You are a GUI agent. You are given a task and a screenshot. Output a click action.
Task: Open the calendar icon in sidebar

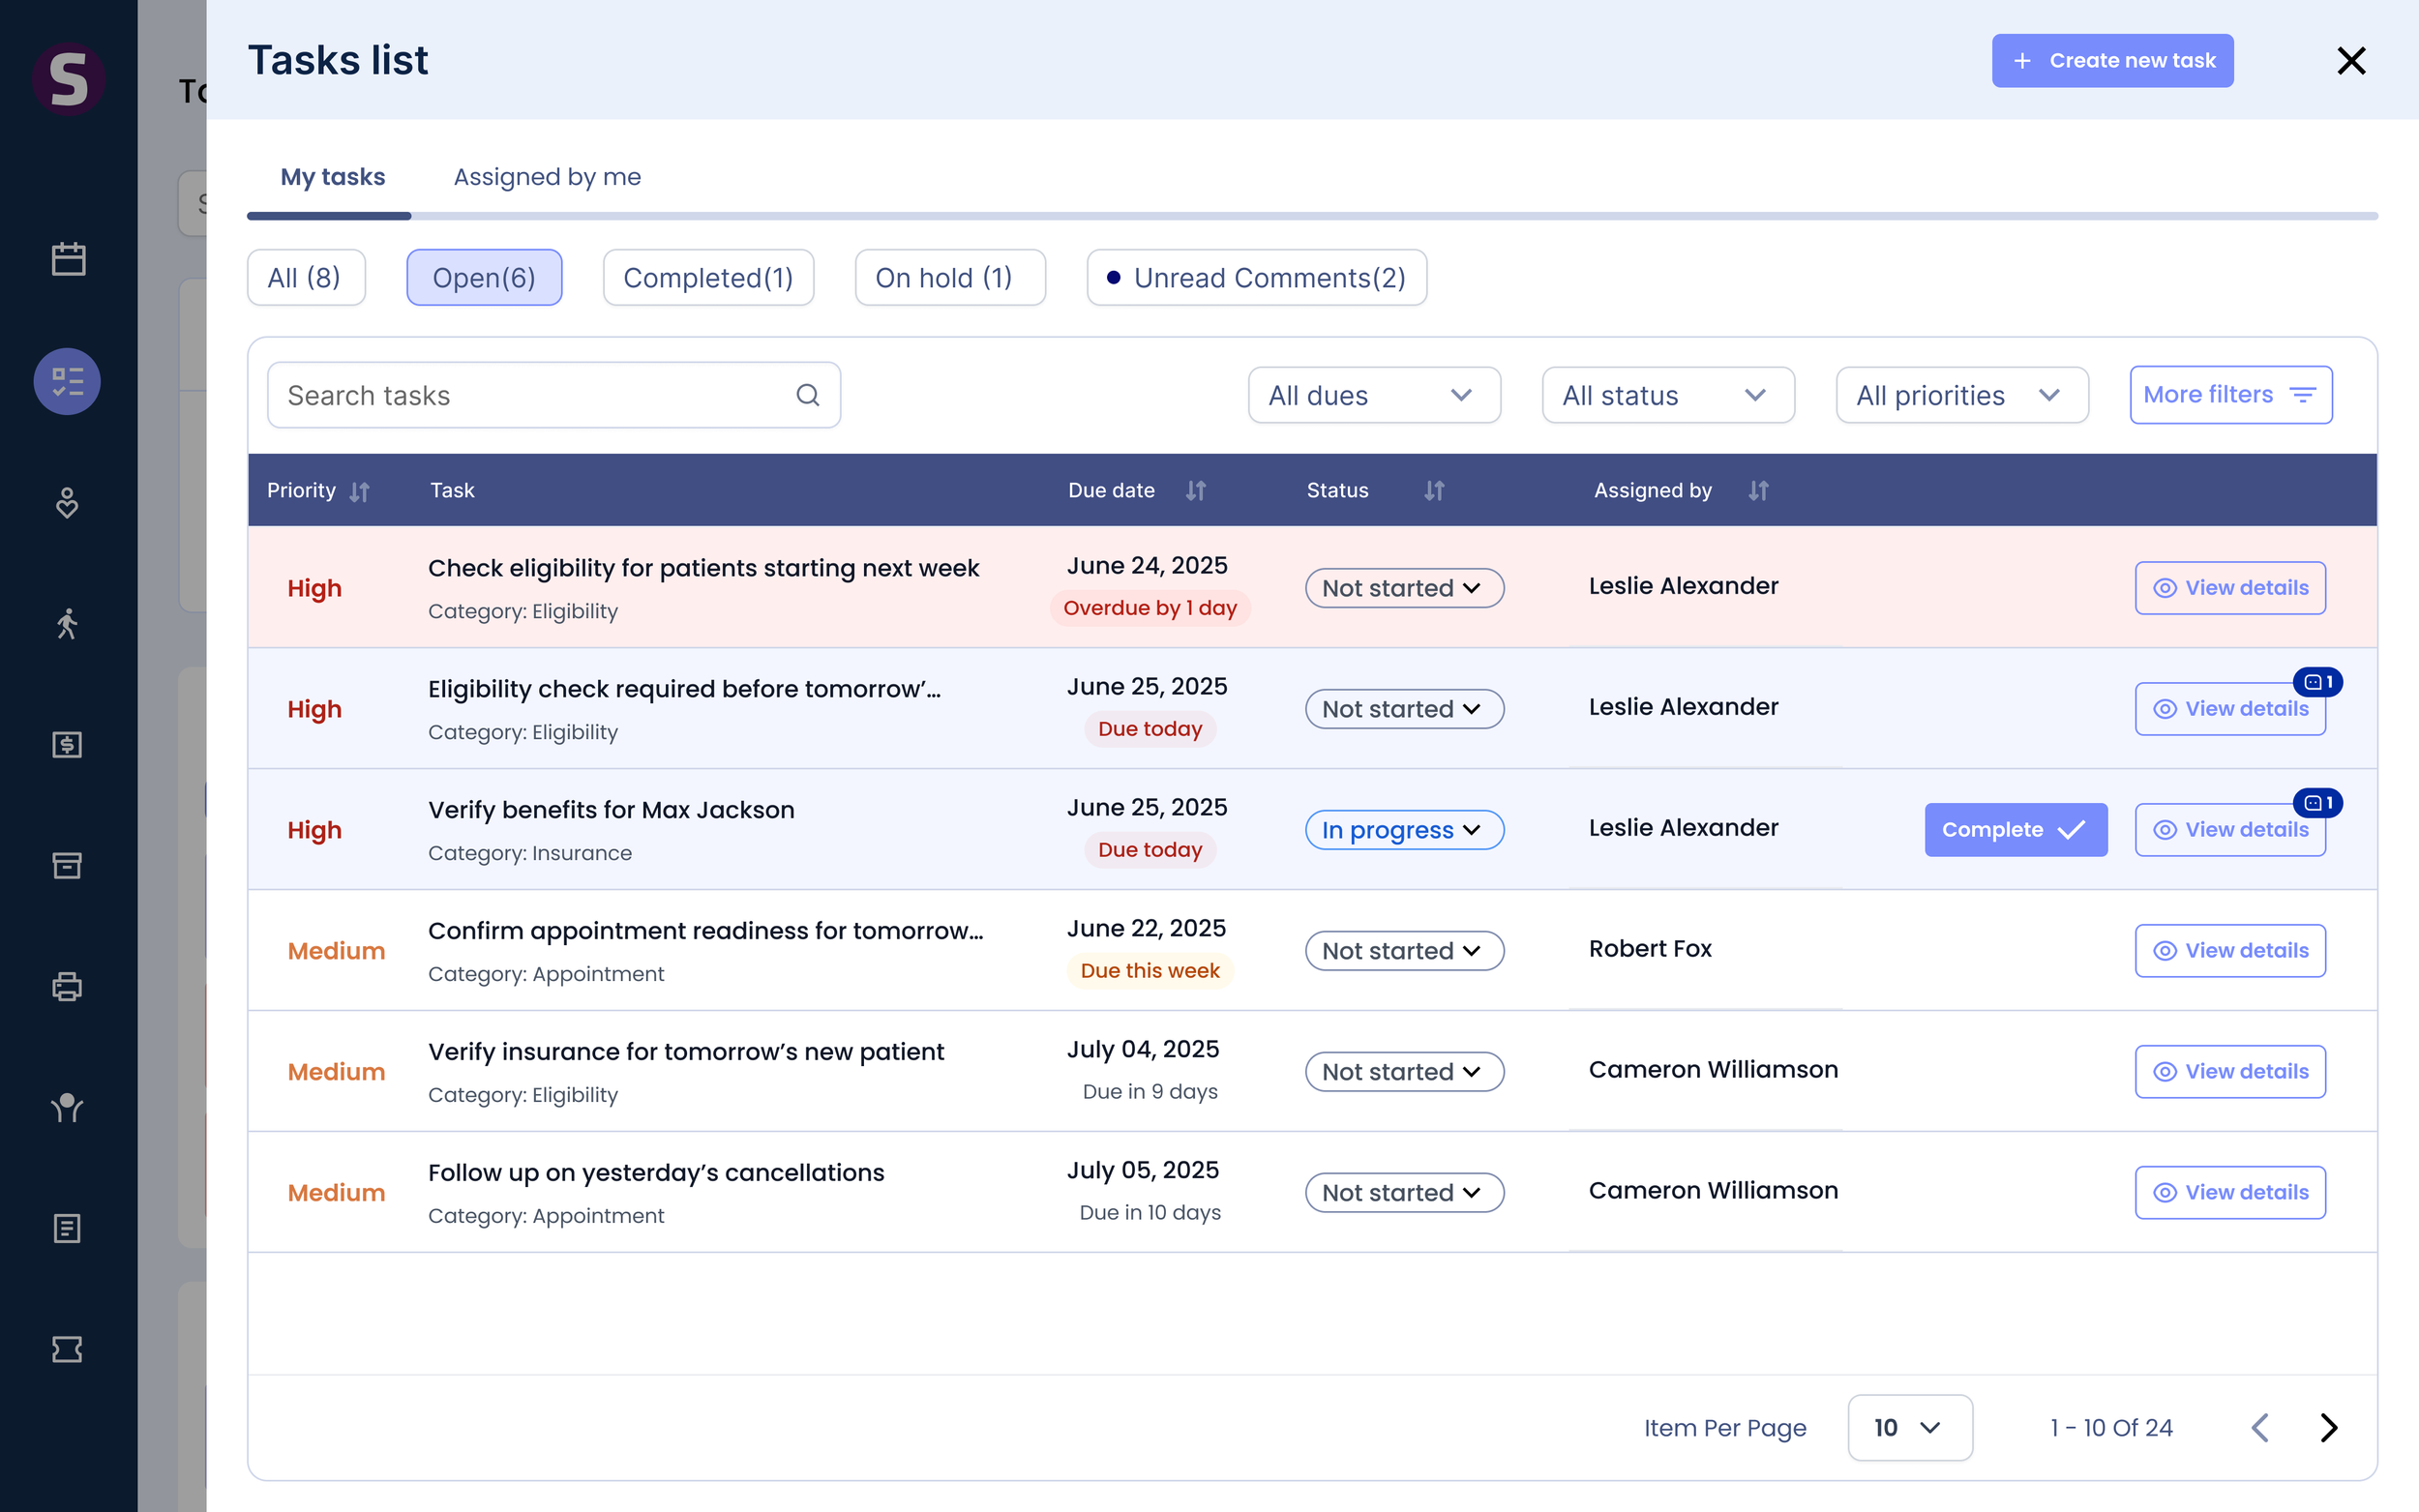(x=68, y=260)
